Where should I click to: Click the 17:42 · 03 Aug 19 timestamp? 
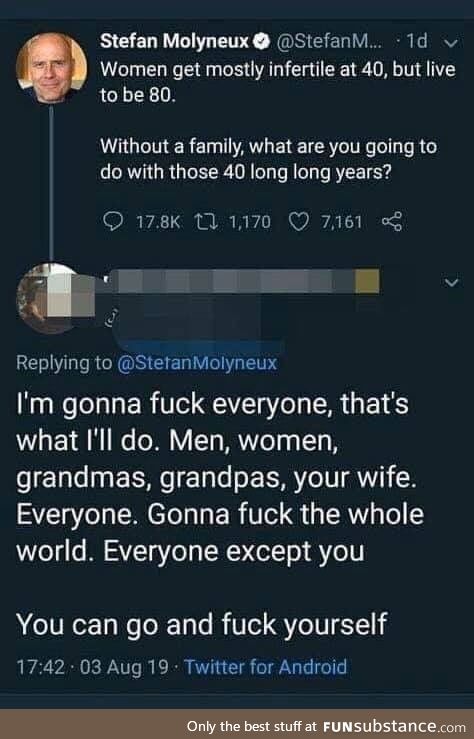click(x=92, y=667)
